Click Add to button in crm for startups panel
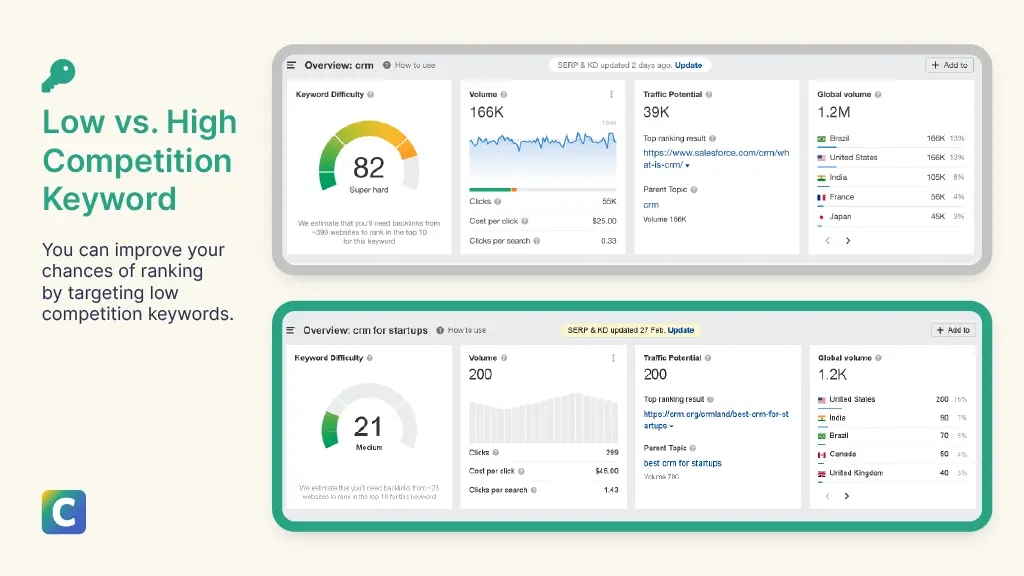 [953, 330]
